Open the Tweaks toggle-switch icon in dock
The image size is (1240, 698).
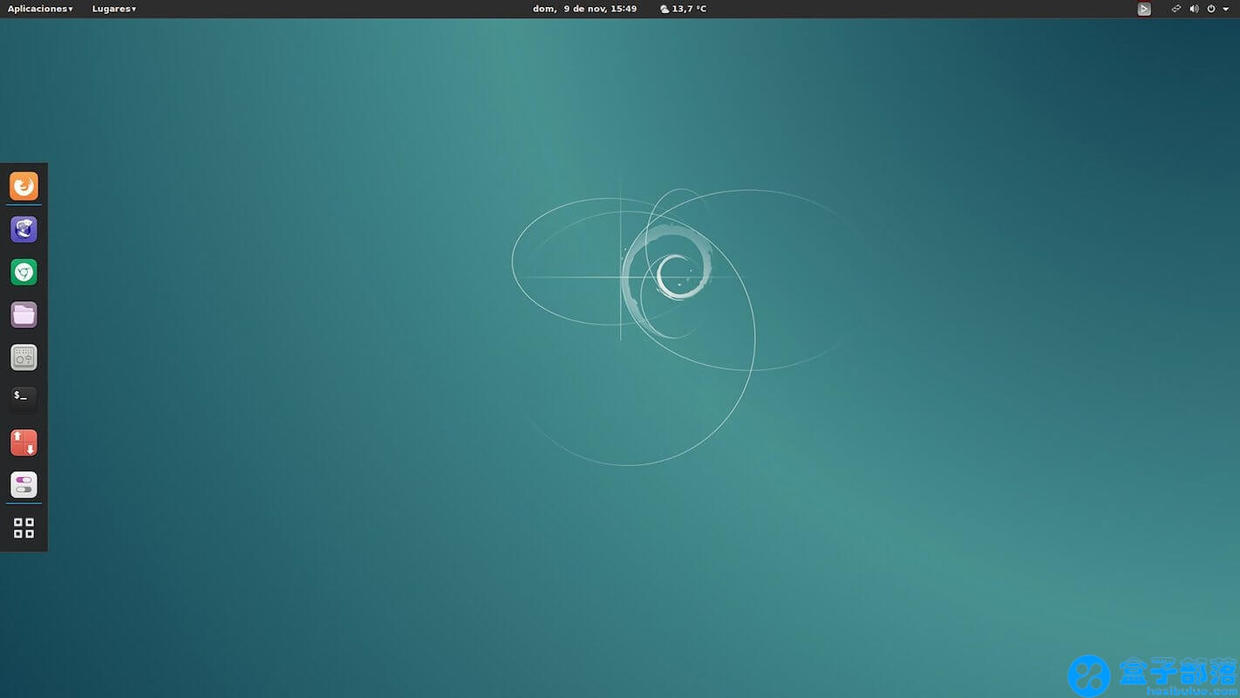point(24,485)
